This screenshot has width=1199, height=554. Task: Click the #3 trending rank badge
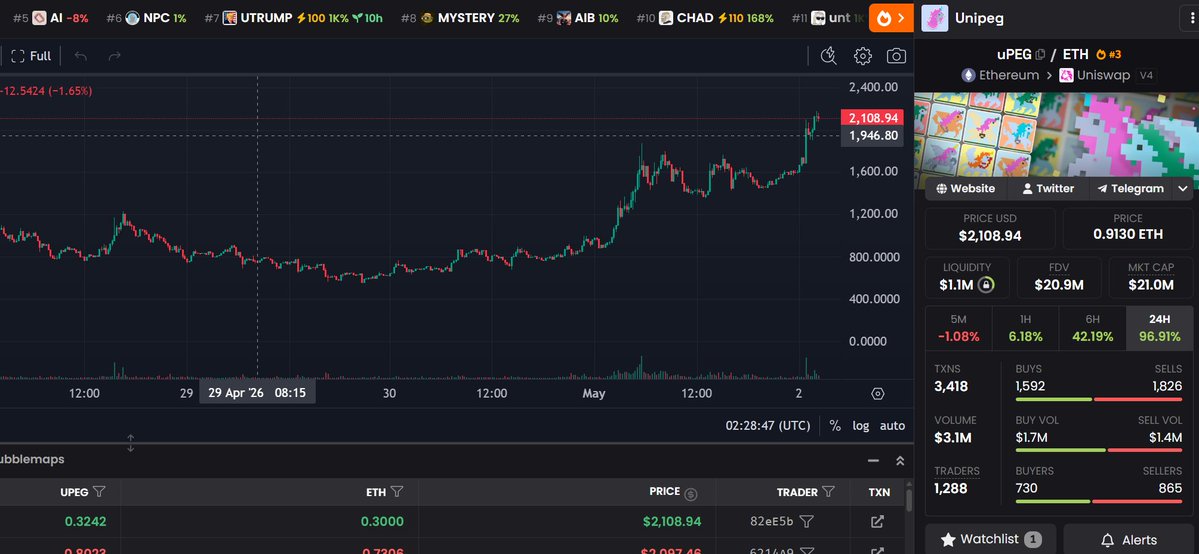pos(1109,54)
